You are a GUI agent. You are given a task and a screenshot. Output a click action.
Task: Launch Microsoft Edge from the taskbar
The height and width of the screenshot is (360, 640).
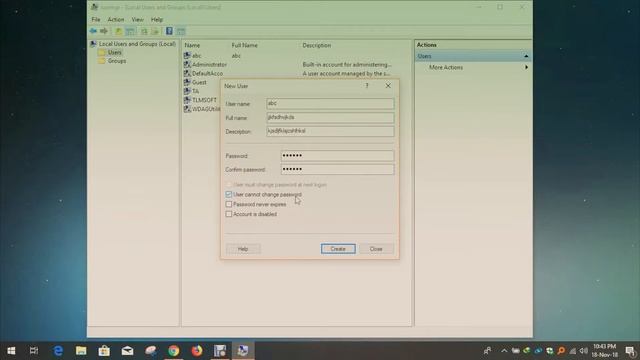tap(58, 351)
